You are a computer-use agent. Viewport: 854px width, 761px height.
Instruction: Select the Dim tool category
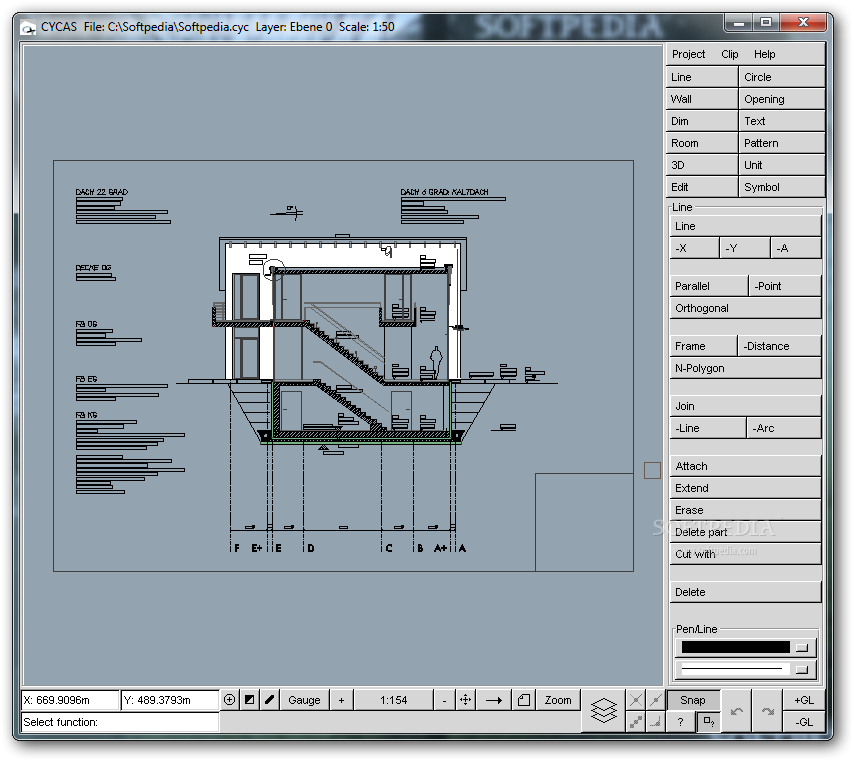702,121
